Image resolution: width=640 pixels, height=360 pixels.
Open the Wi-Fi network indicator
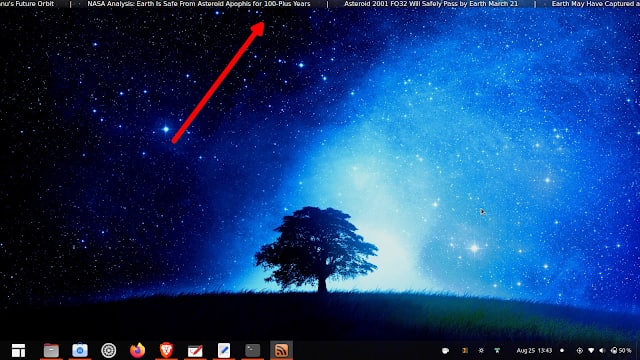(x=591, y=351)
